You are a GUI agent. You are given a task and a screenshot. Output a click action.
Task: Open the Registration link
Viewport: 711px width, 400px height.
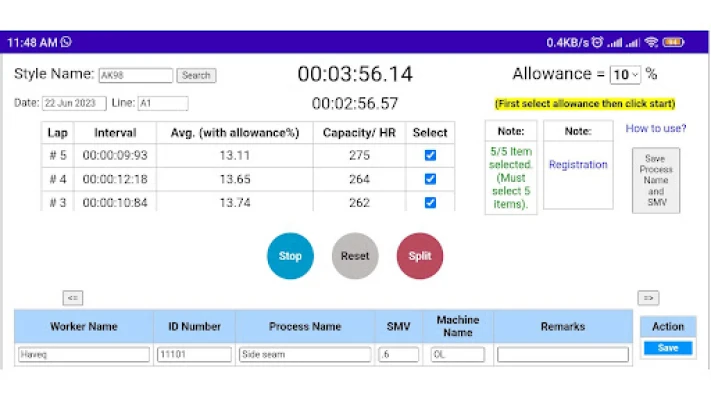tap(578, 165)
